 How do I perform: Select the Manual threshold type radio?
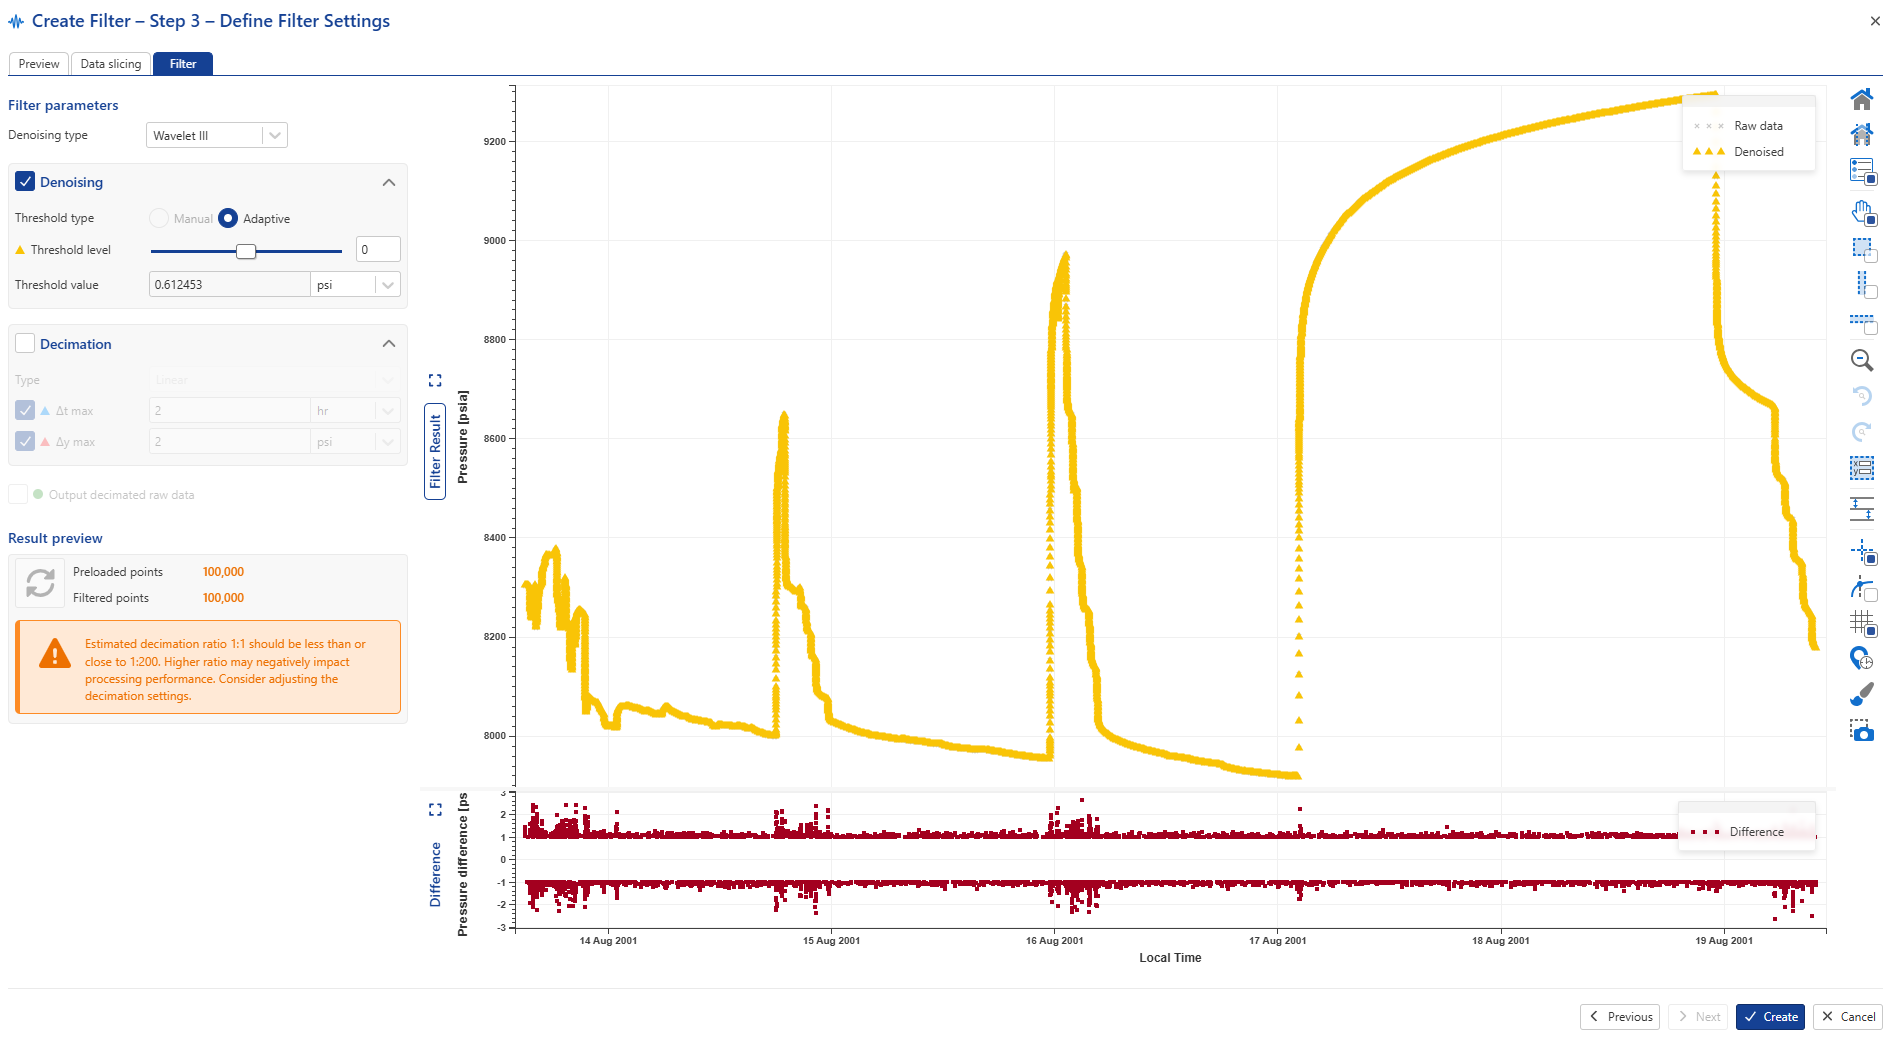pyautogui.click(x=159, y=218)
